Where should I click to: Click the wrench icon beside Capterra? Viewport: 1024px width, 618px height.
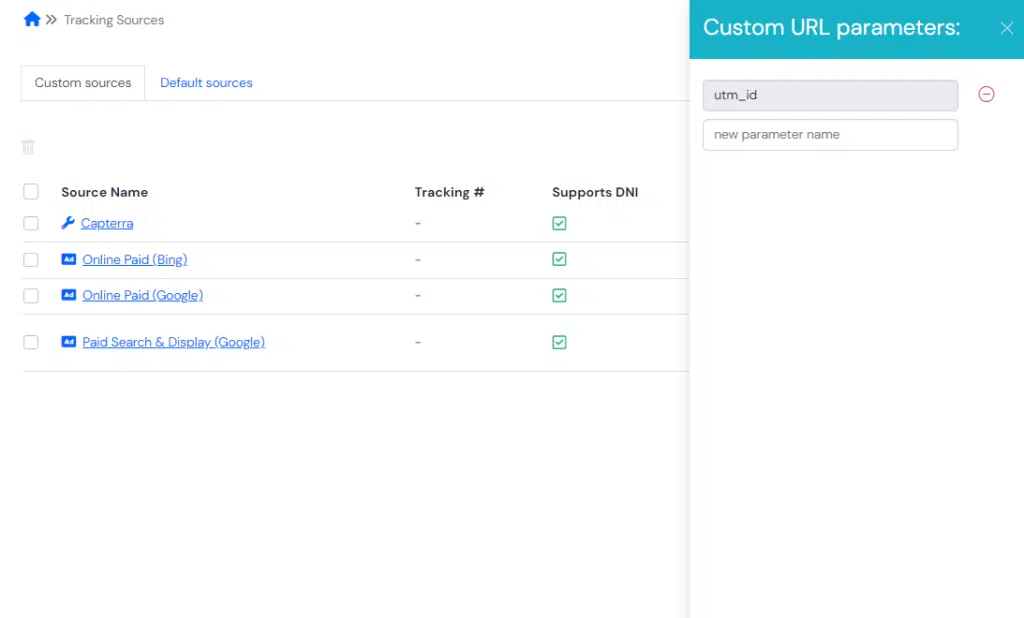tap(68, 223)
